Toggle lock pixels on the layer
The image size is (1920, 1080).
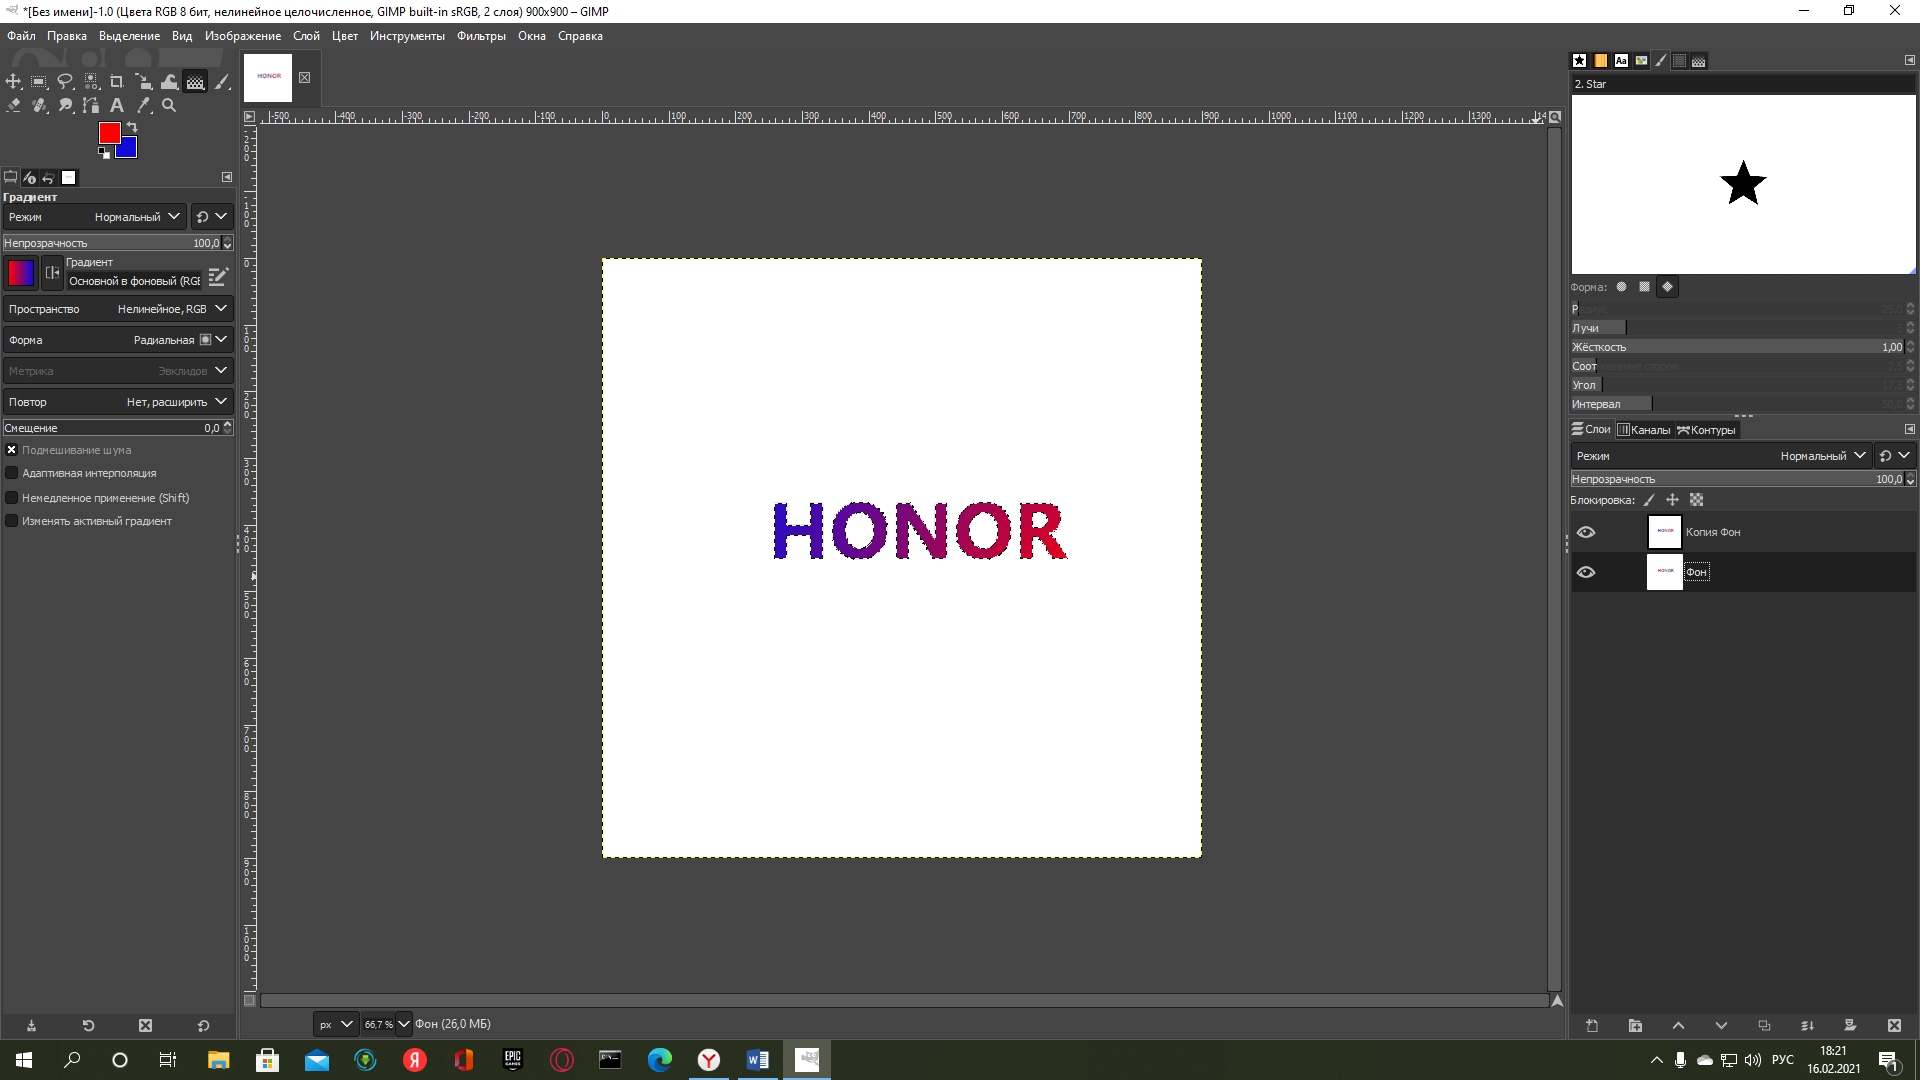tap(1649, 500)
